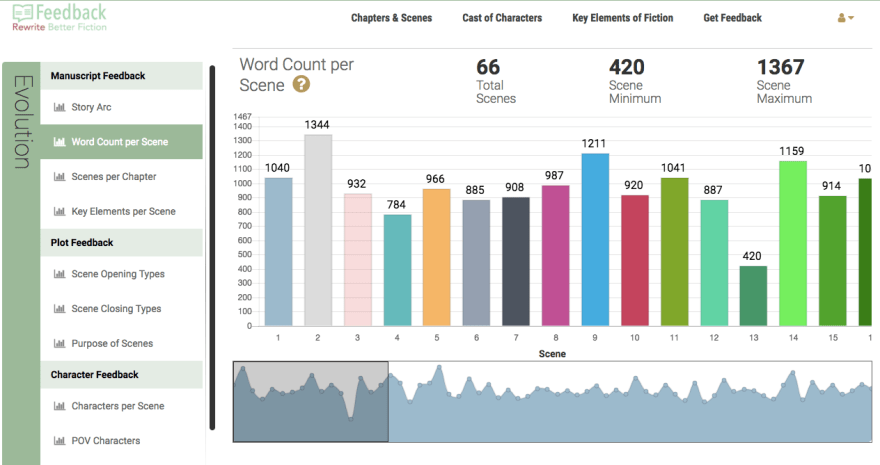Click the scene 13 bar labeled 420

point(753,296)
